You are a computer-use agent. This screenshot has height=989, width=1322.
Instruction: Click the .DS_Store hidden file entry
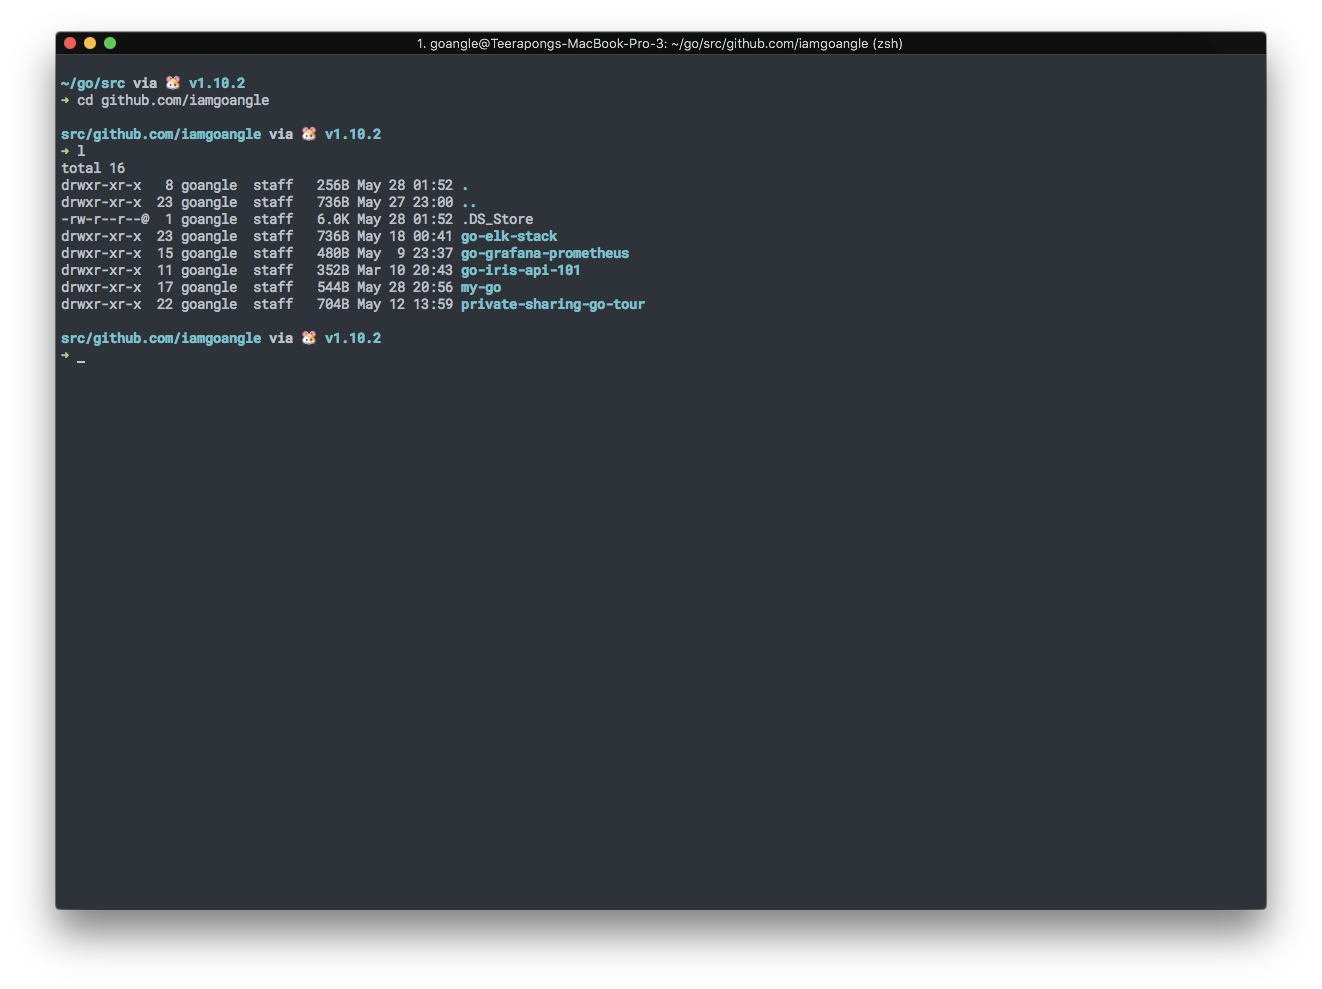click(497, 219)
